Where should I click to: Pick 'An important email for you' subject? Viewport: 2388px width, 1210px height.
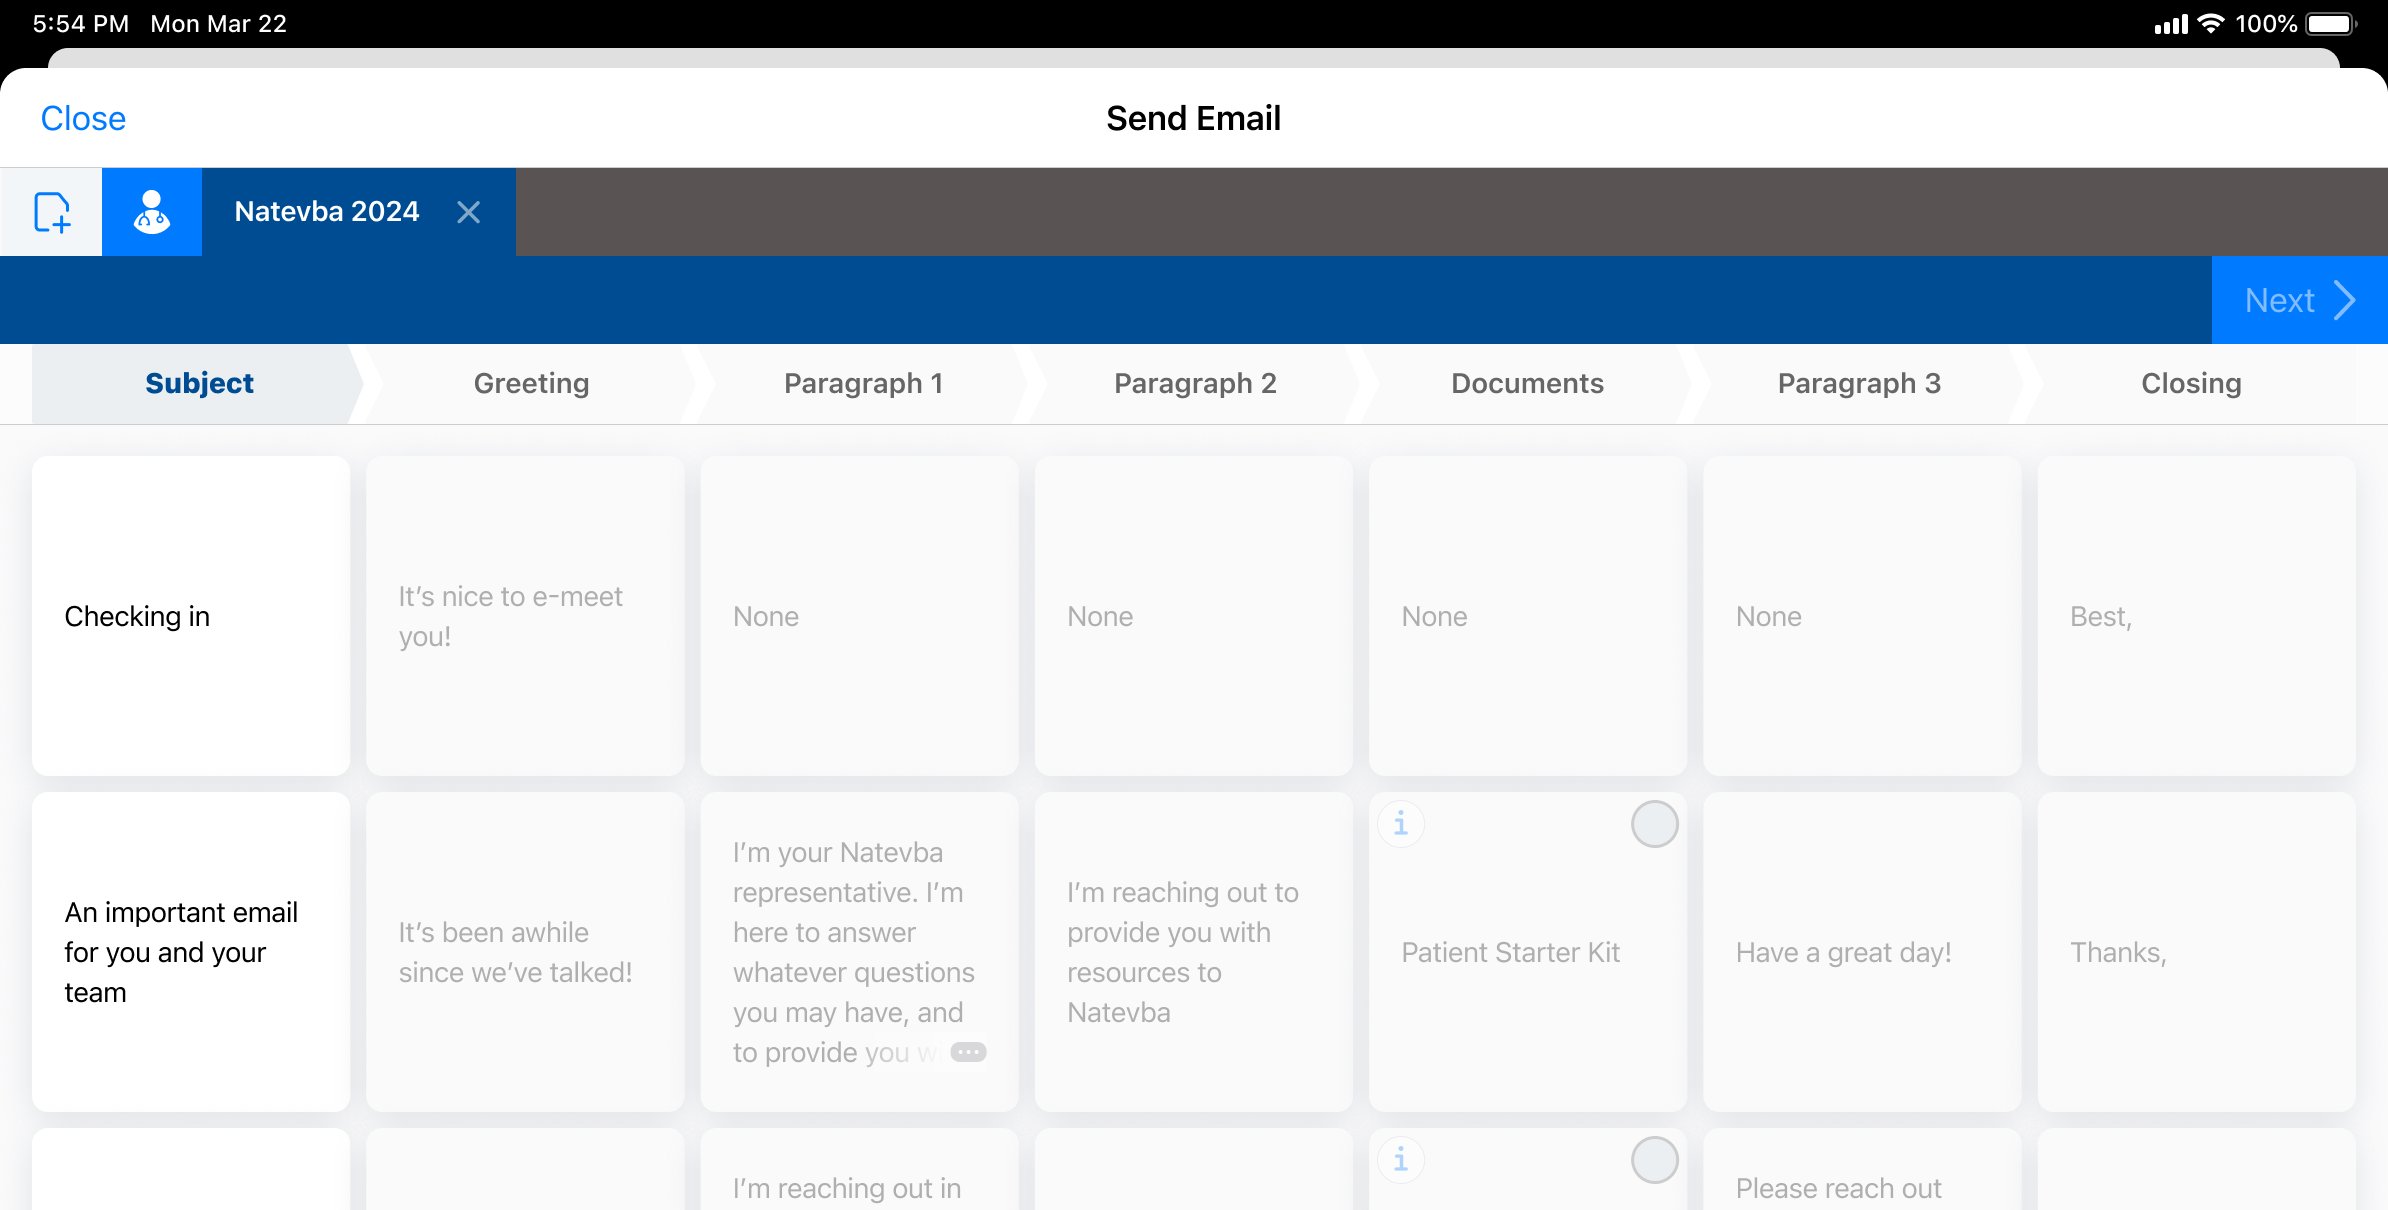[191, 952]
